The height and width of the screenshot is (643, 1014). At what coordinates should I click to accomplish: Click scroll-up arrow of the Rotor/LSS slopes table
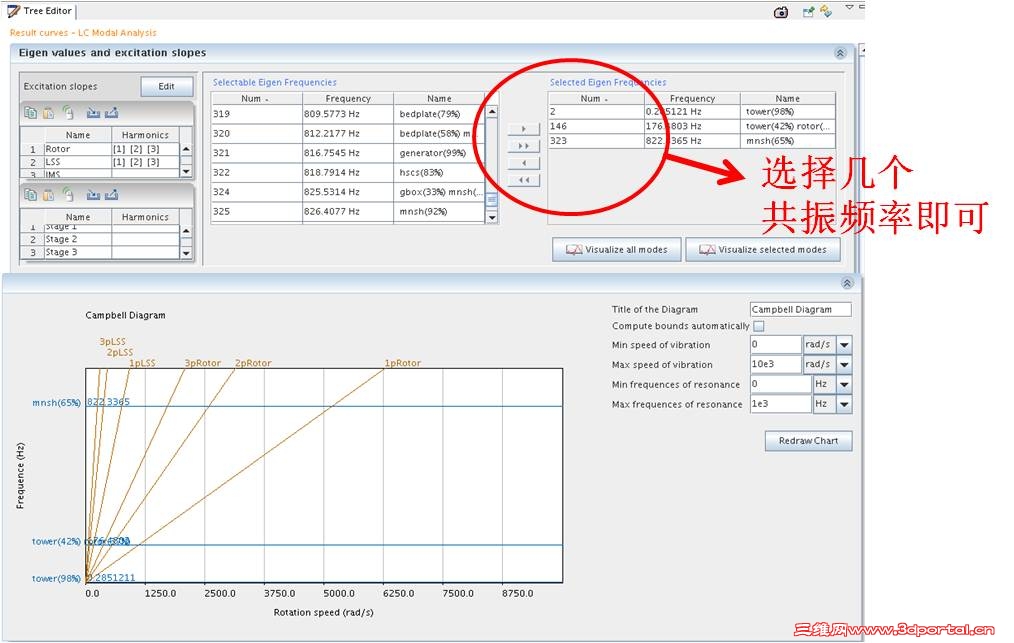point(186,149)
